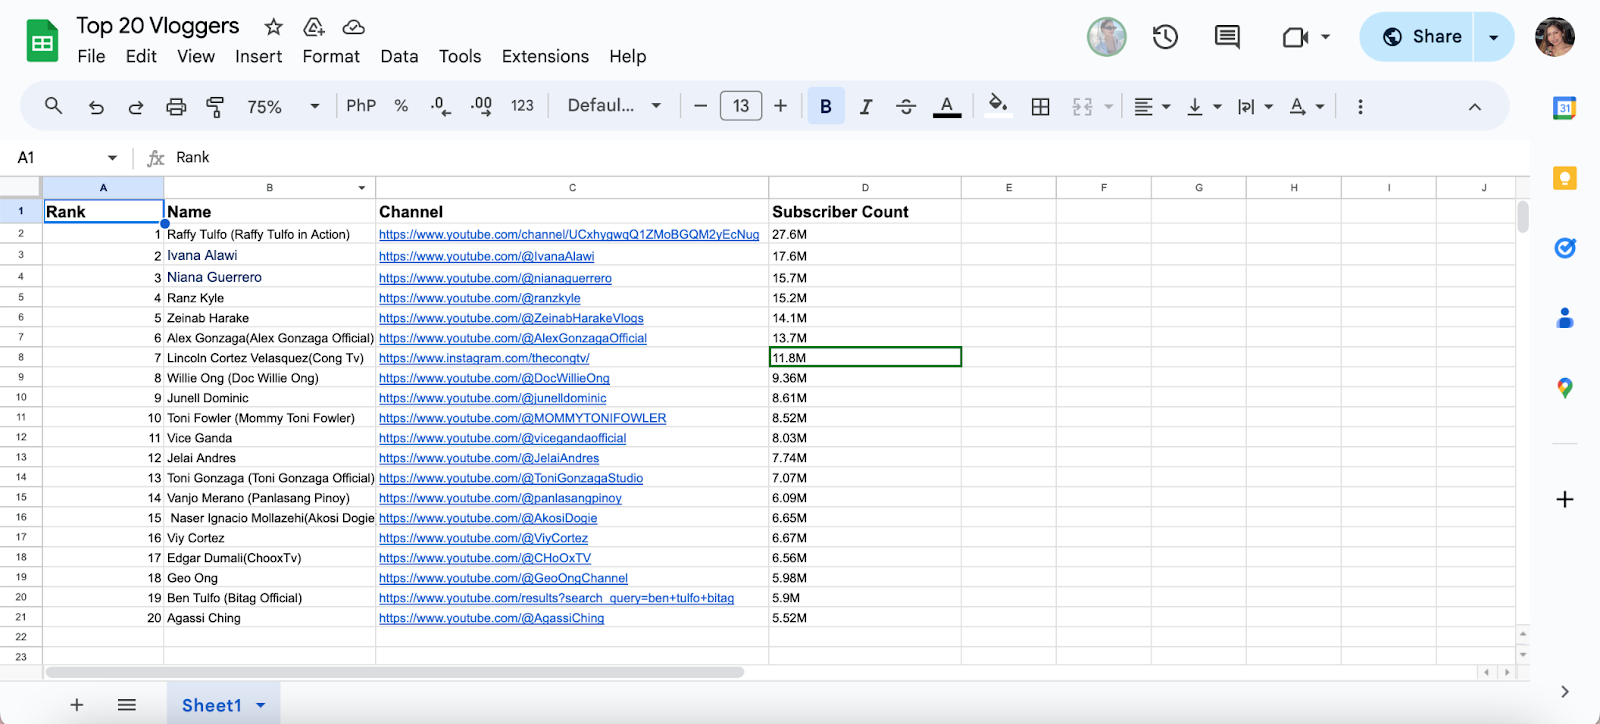Open more number formats 123
This screenshot has width=1600, height=724.
[x=522, y=106]
